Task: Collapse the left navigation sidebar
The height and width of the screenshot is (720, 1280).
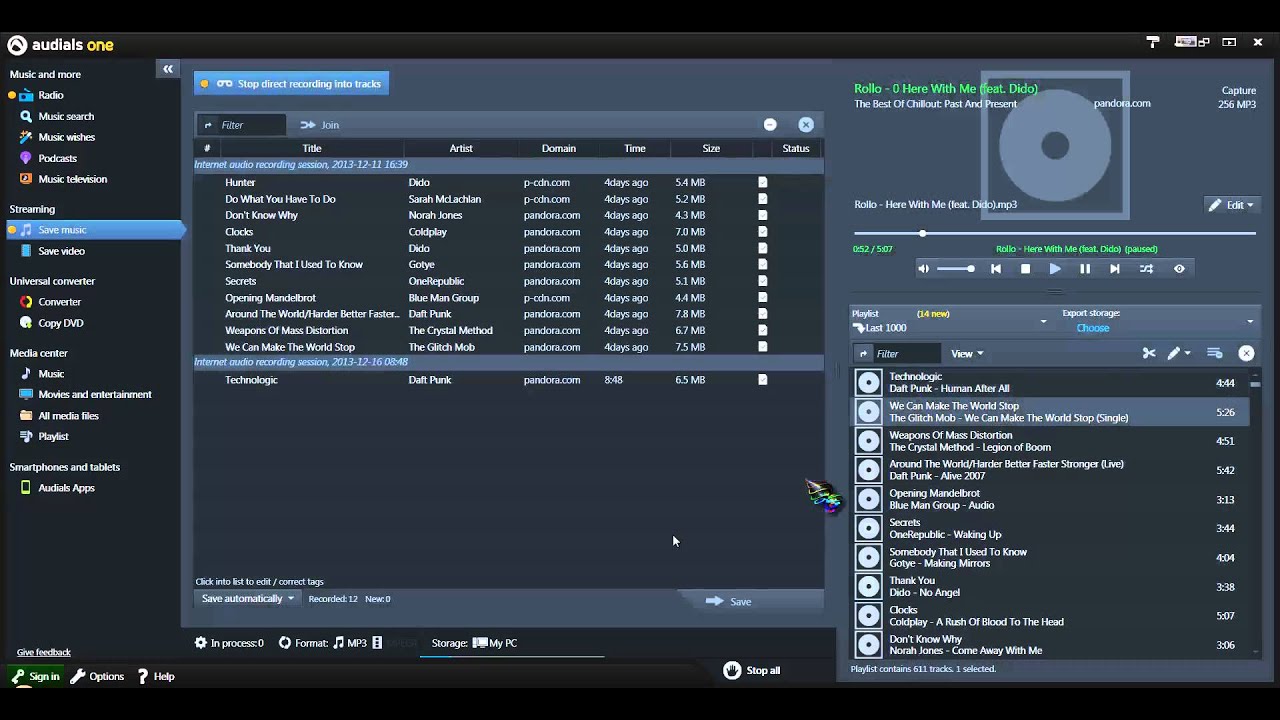Action: pos(168,69)
